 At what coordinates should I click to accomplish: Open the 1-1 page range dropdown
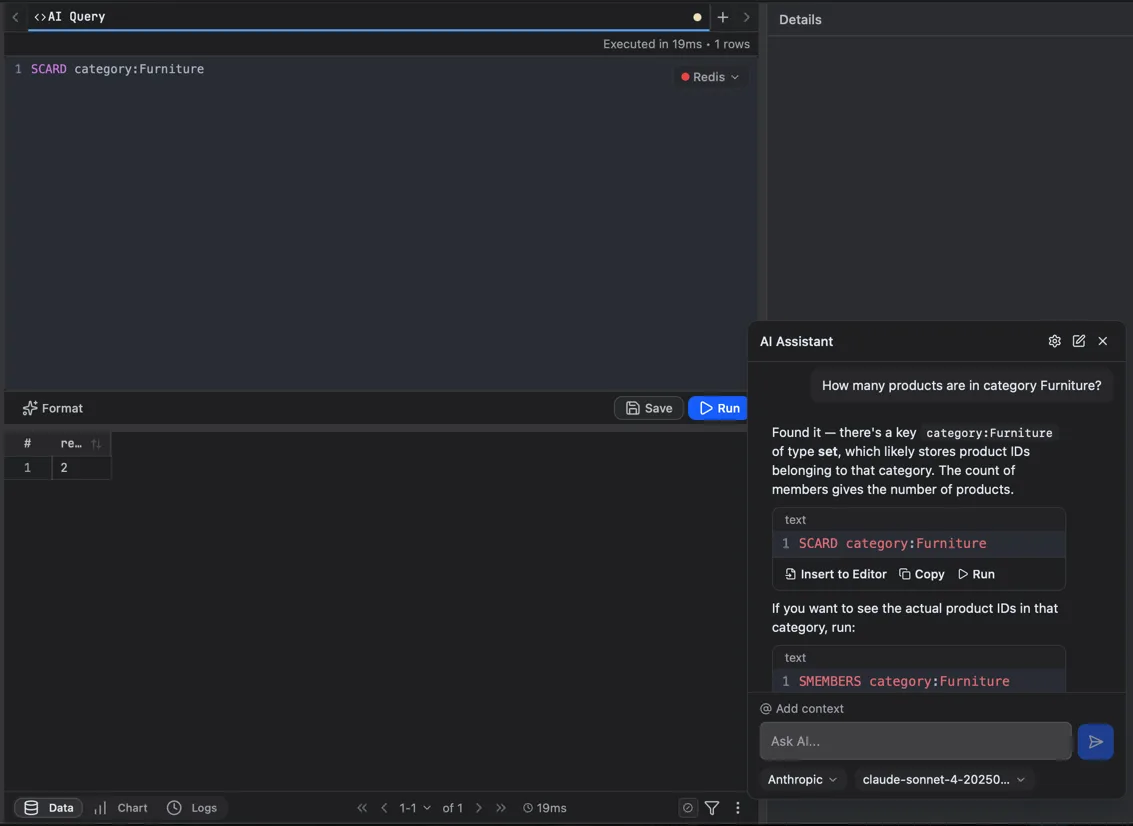coord(415,808)
